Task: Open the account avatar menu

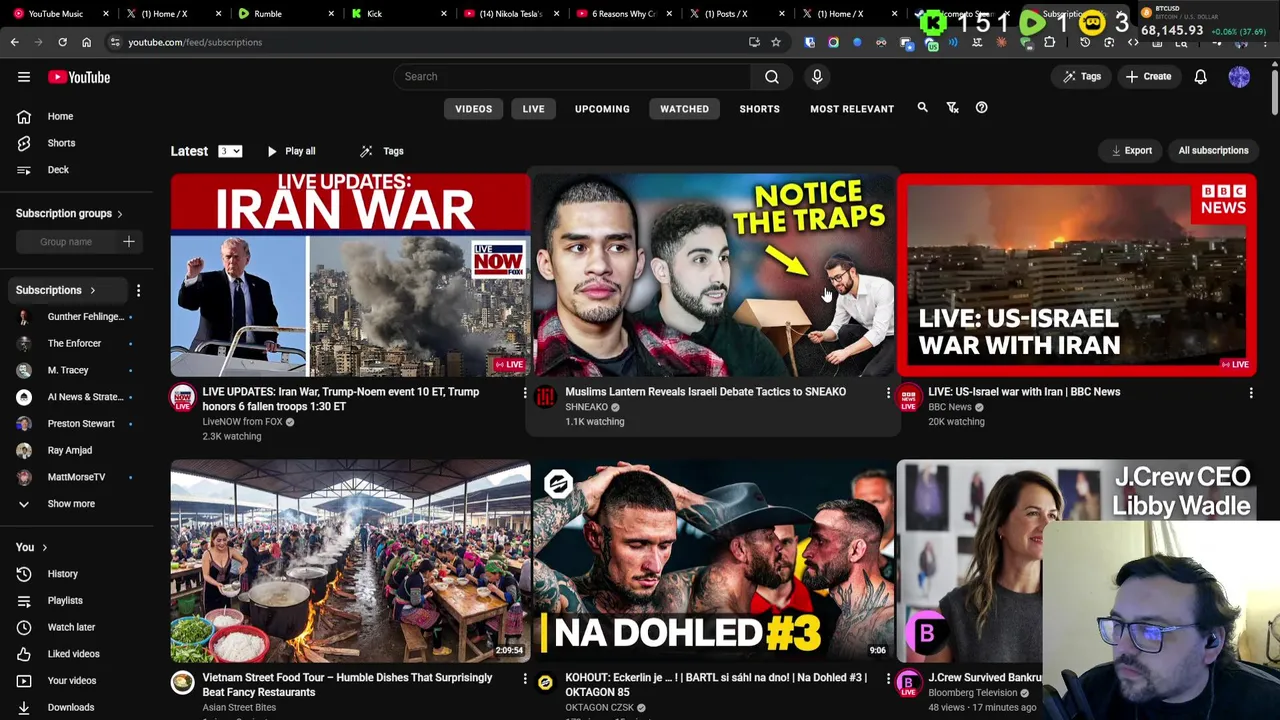Action: (1239, 77)
